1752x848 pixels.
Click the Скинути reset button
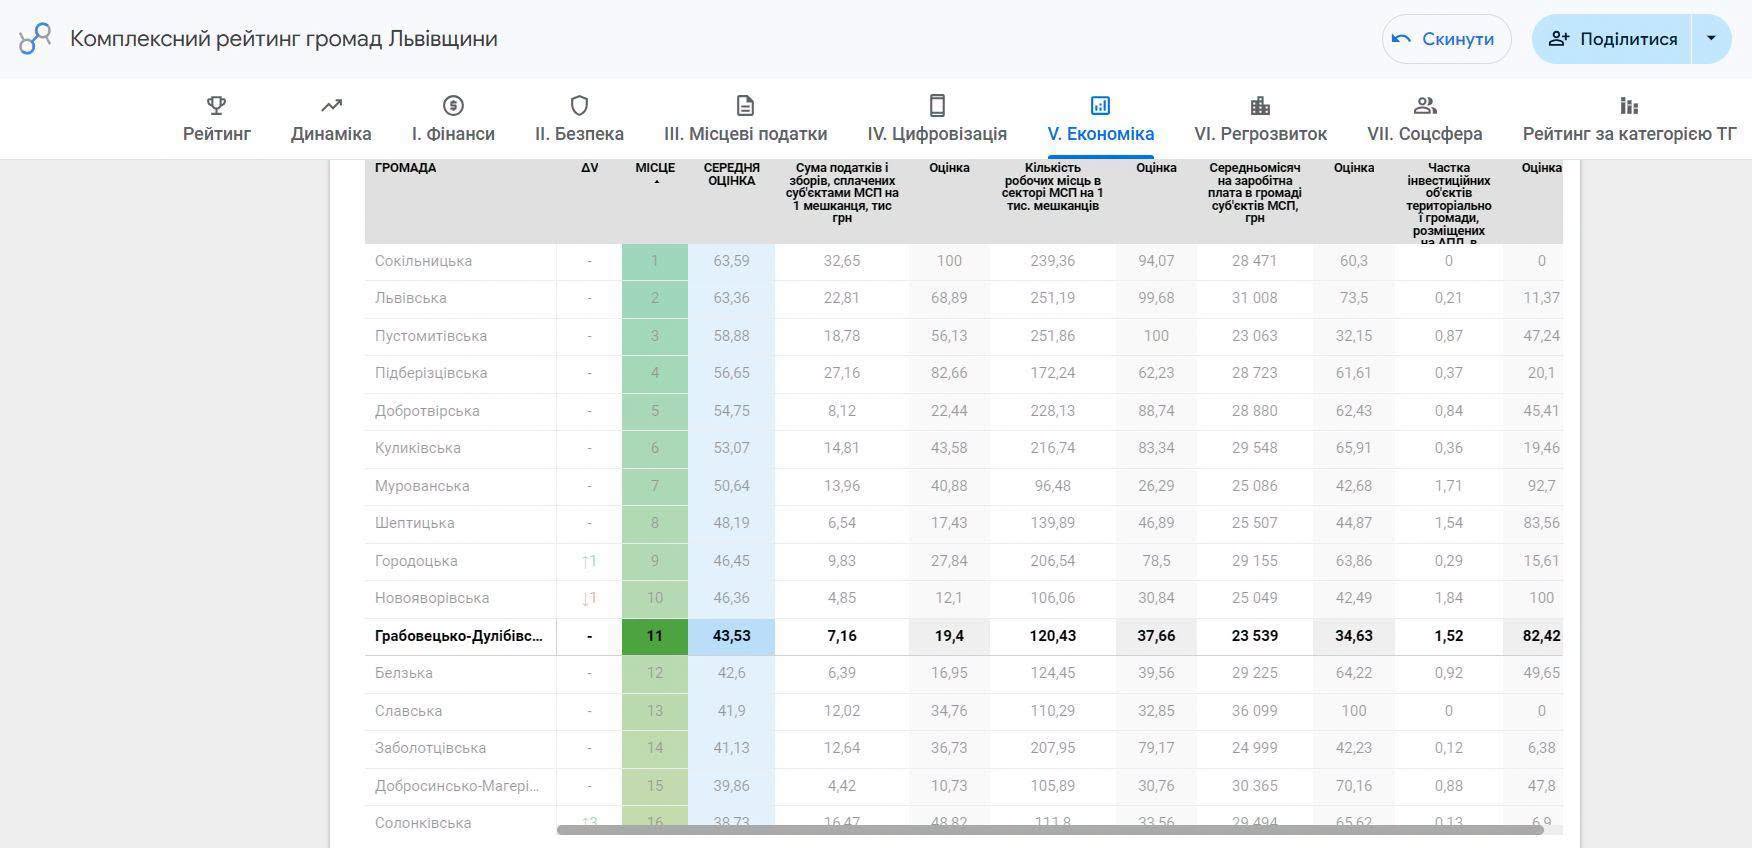pos(1446,39)
